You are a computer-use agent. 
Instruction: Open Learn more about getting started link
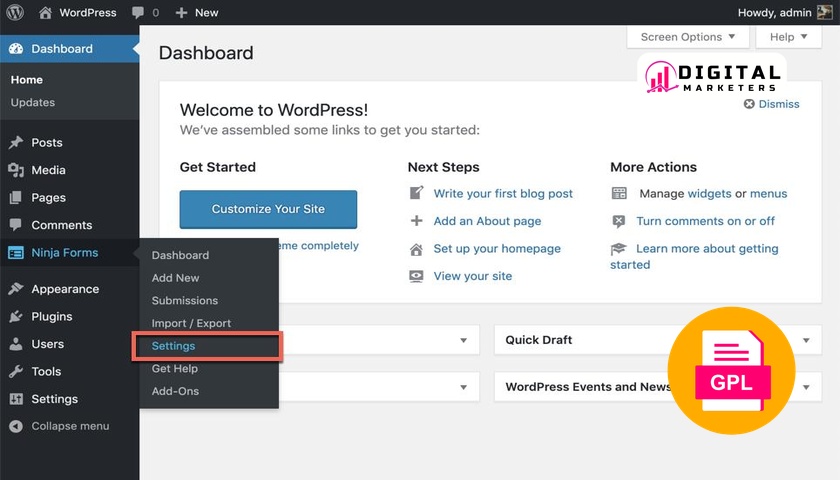(x=707, y=249)
